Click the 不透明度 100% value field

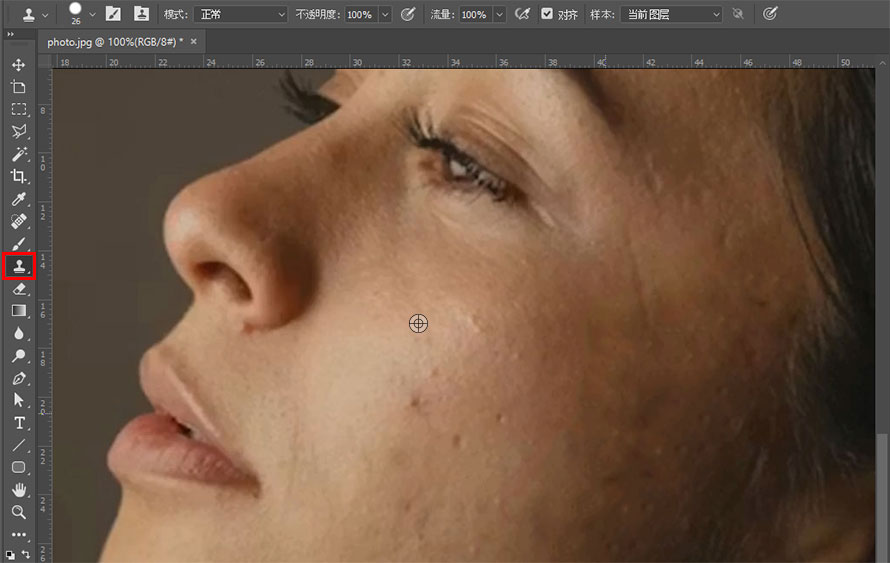tap(362, 14)
